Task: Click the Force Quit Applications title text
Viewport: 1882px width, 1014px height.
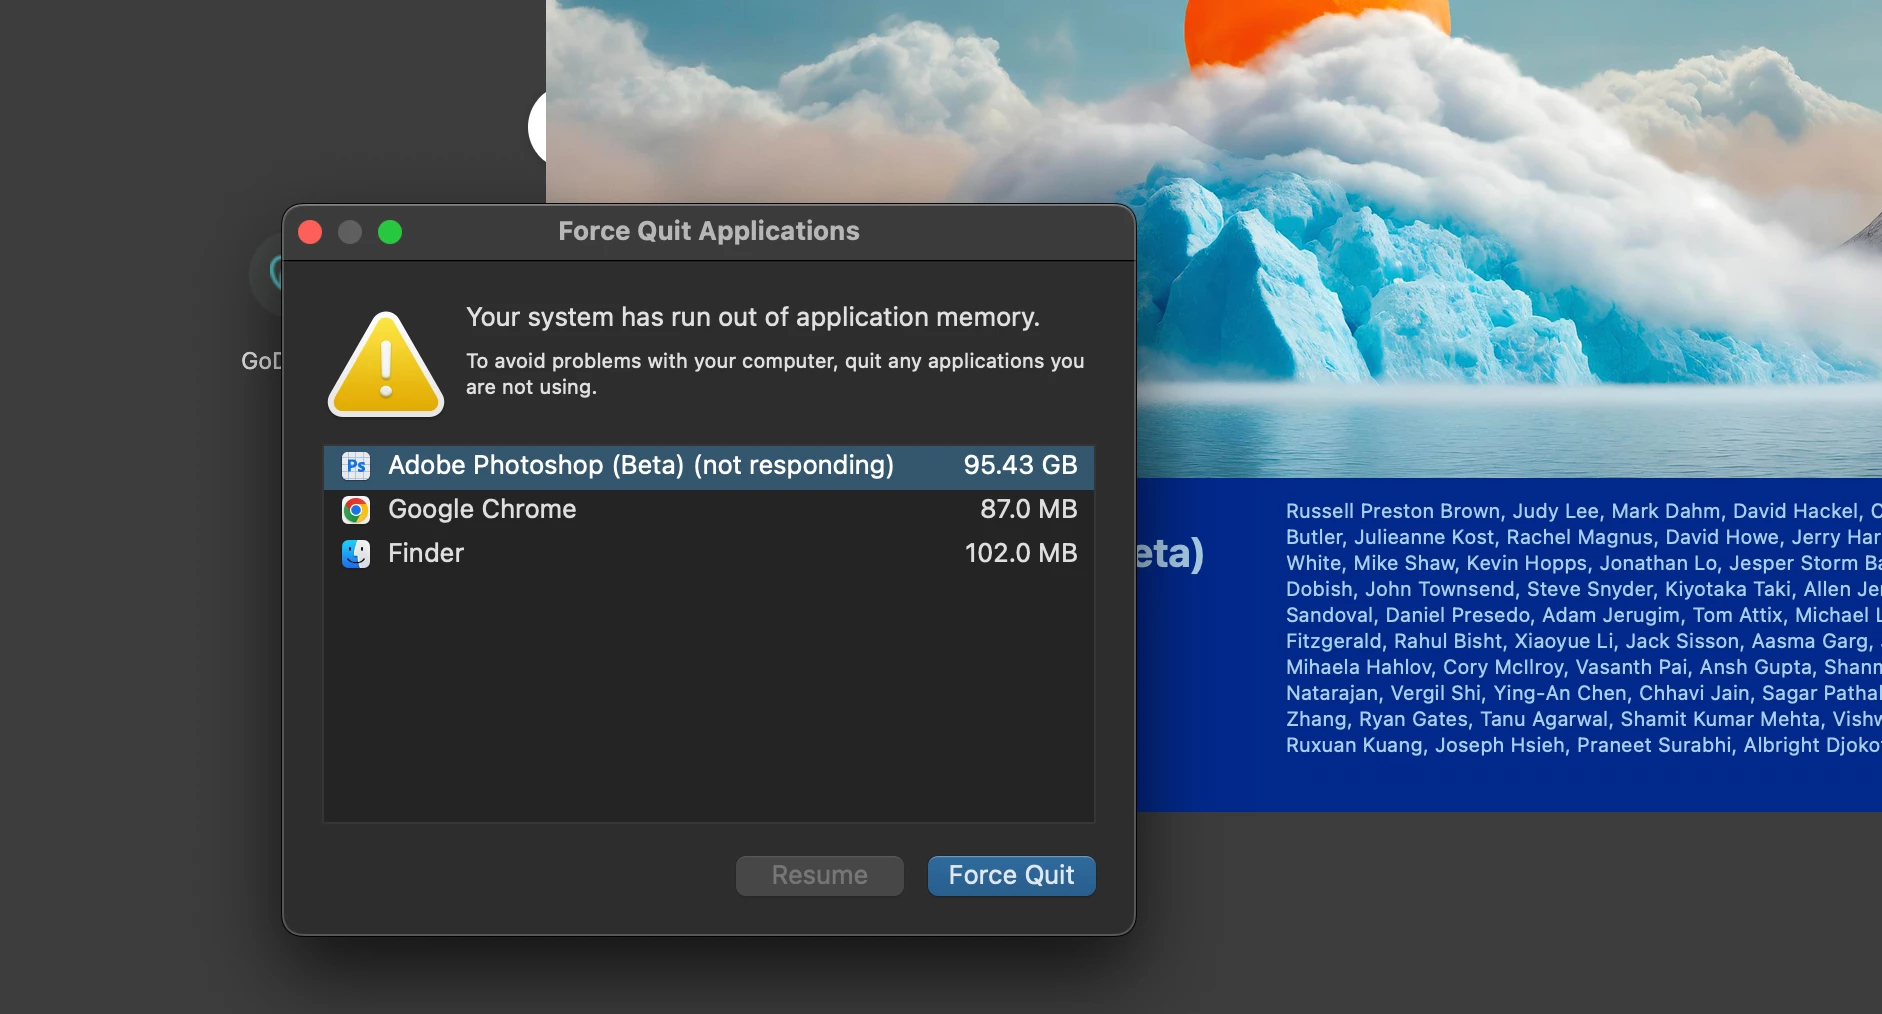Action: pyautogui.click(x=709, y=231)
